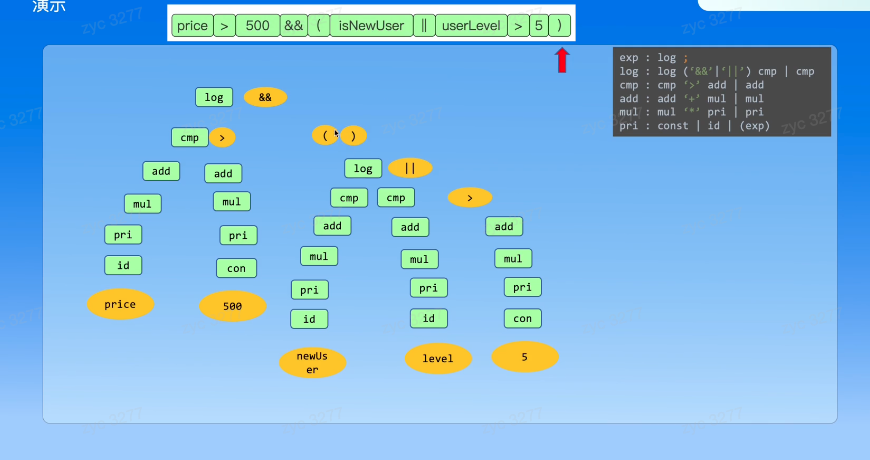Select grammar line 'pri : const | id | (exp)'
This screenshot has width=870, height=460.
[x=695, y=126]
